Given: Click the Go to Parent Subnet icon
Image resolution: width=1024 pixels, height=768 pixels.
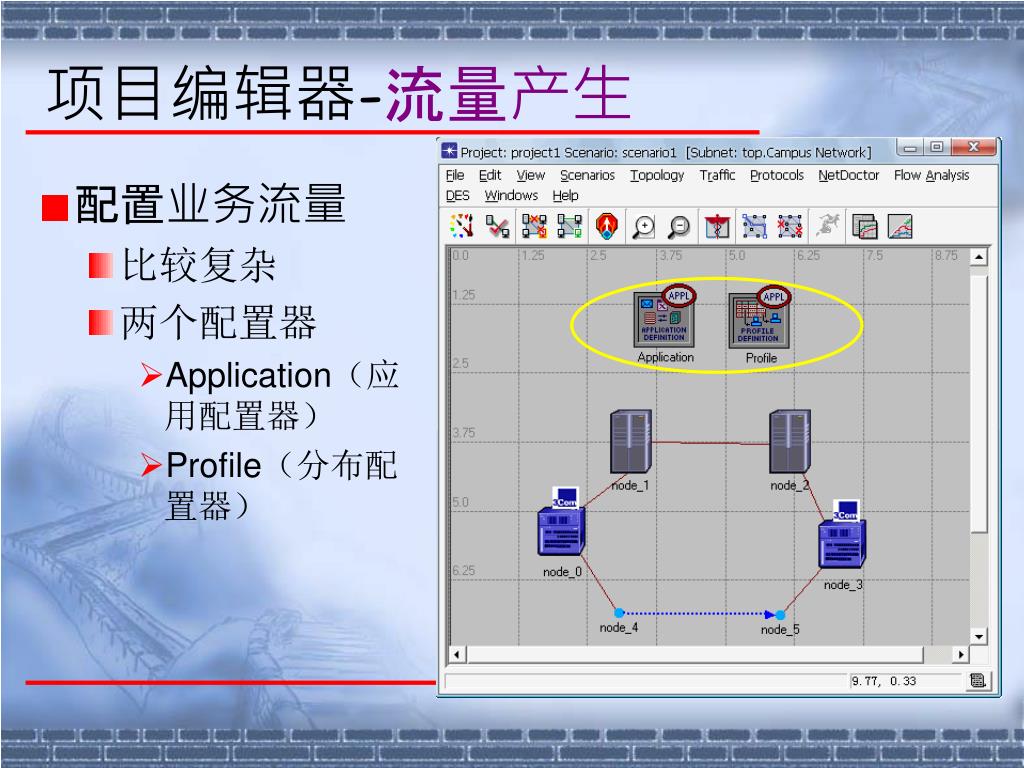Looking at the screenshot, I should (607, 226).
